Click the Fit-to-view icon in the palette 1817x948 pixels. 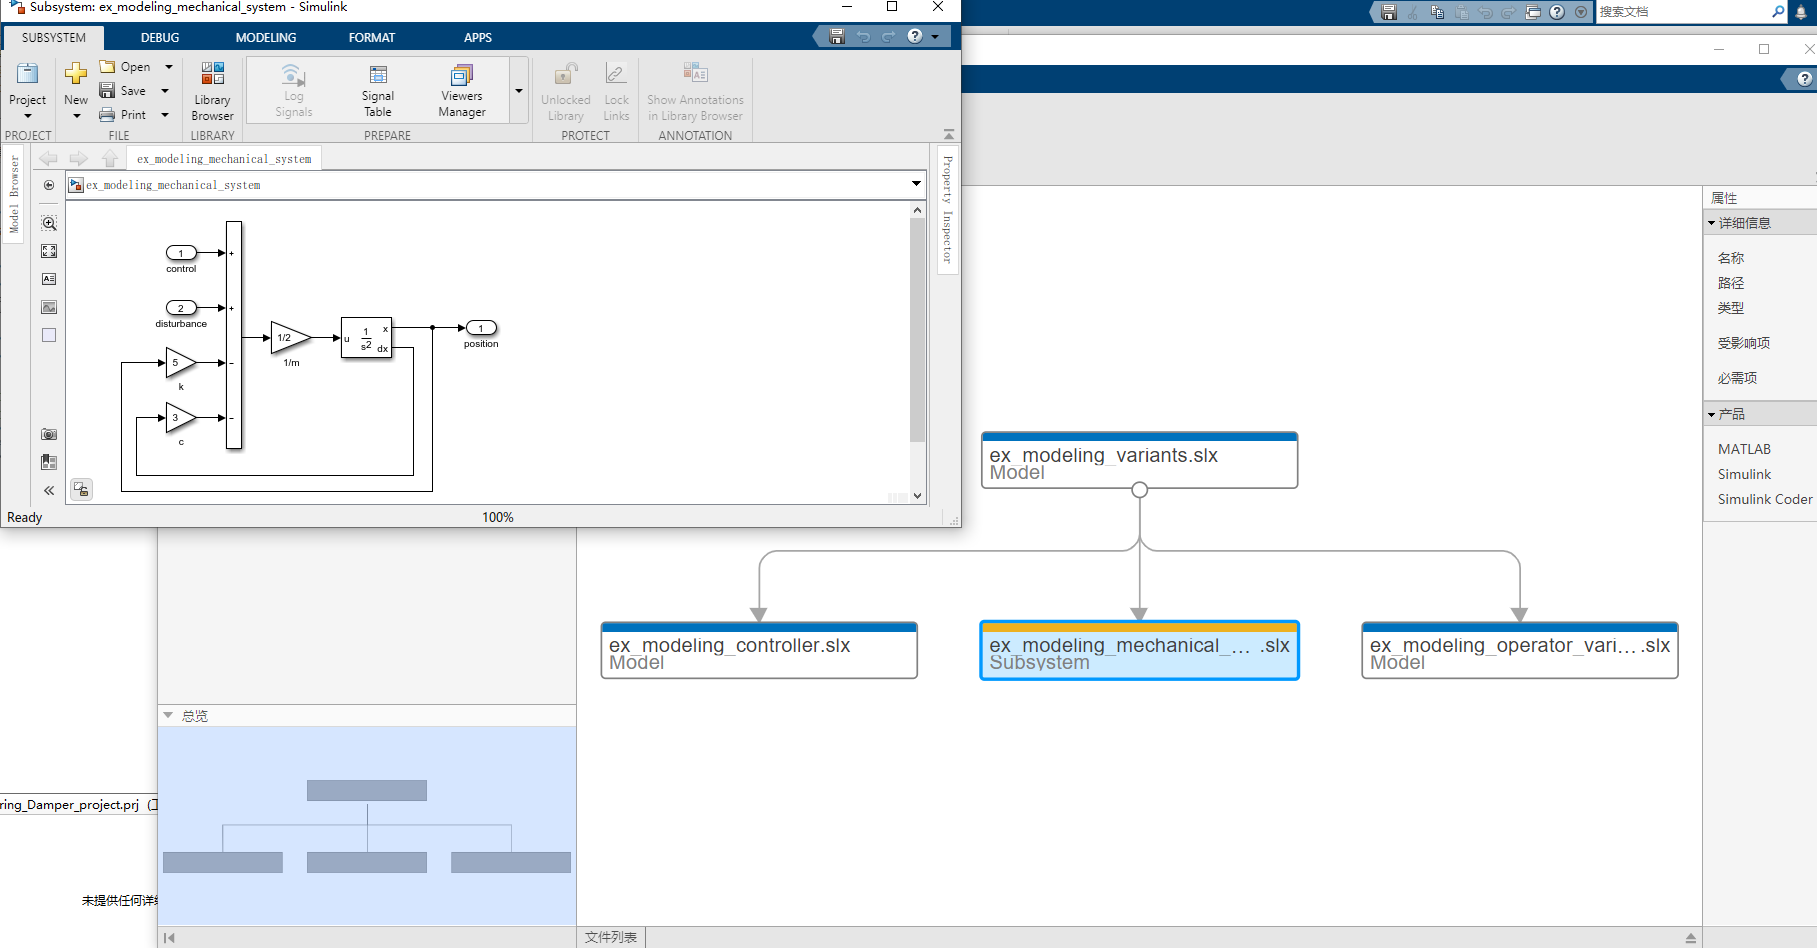pyautogui.click(x=48, y=251)
